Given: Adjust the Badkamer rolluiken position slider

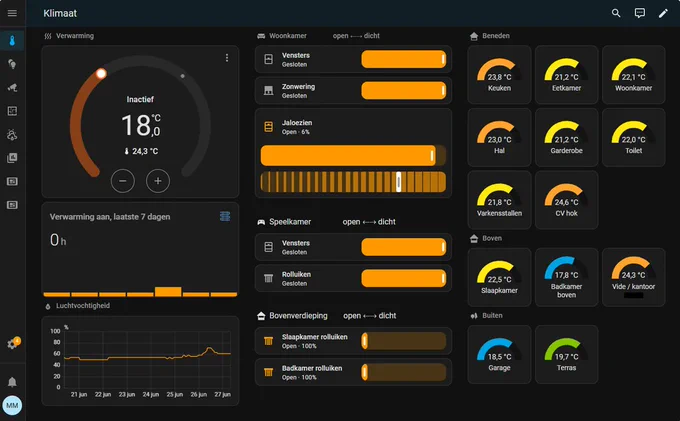Looking at the screenshot, I should 403,372.
